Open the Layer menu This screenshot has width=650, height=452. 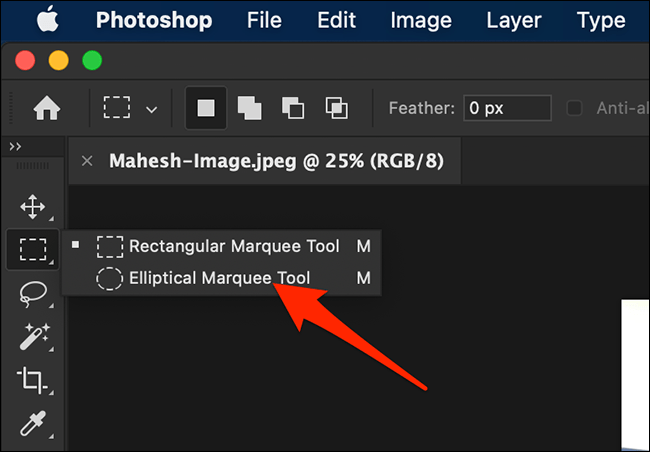coord(514,20)
